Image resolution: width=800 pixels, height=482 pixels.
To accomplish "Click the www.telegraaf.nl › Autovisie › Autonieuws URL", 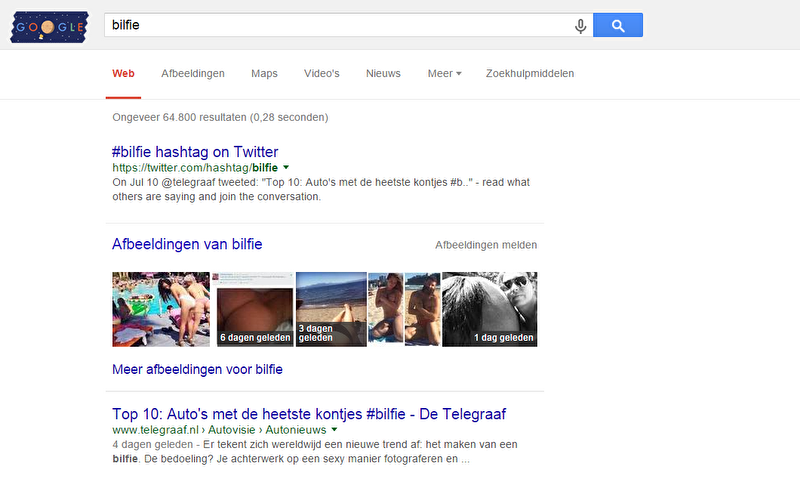I will tap(219, 429).
